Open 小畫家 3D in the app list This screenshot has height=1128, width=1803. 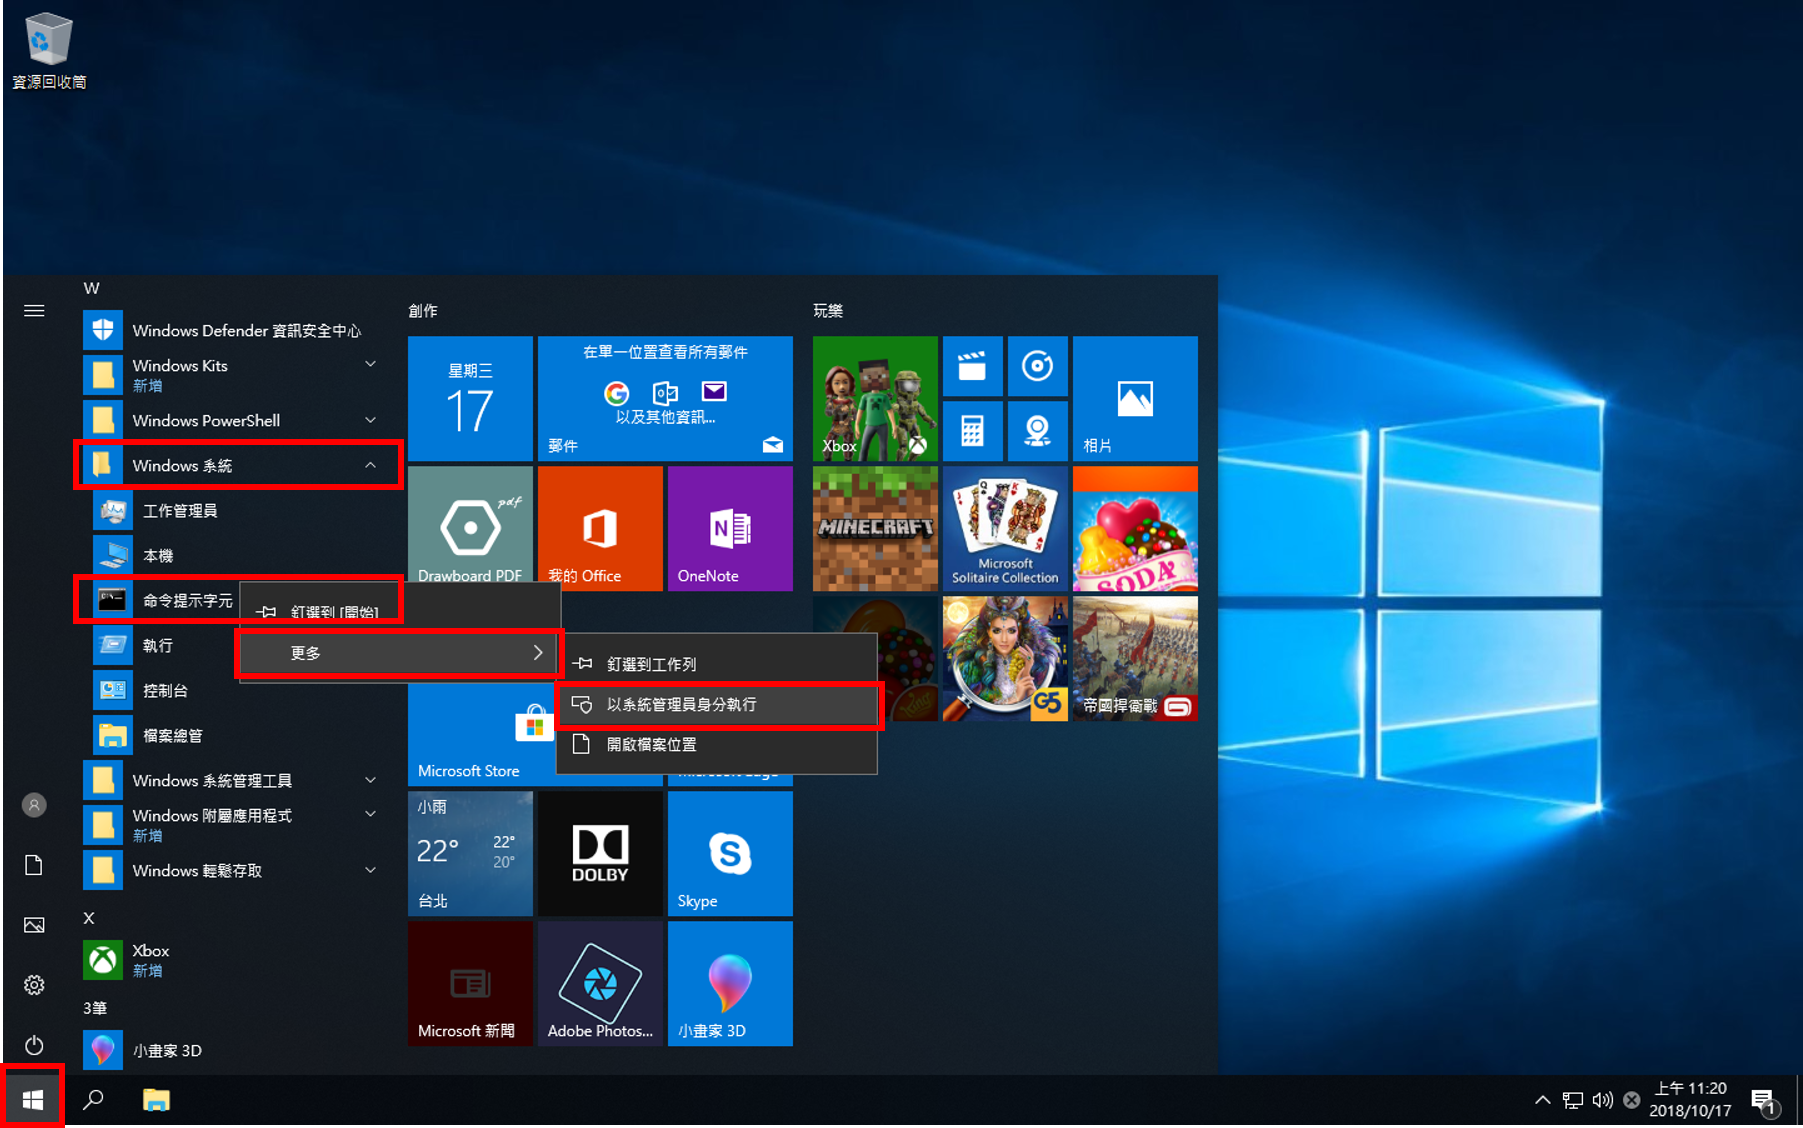coord(235,1050)
